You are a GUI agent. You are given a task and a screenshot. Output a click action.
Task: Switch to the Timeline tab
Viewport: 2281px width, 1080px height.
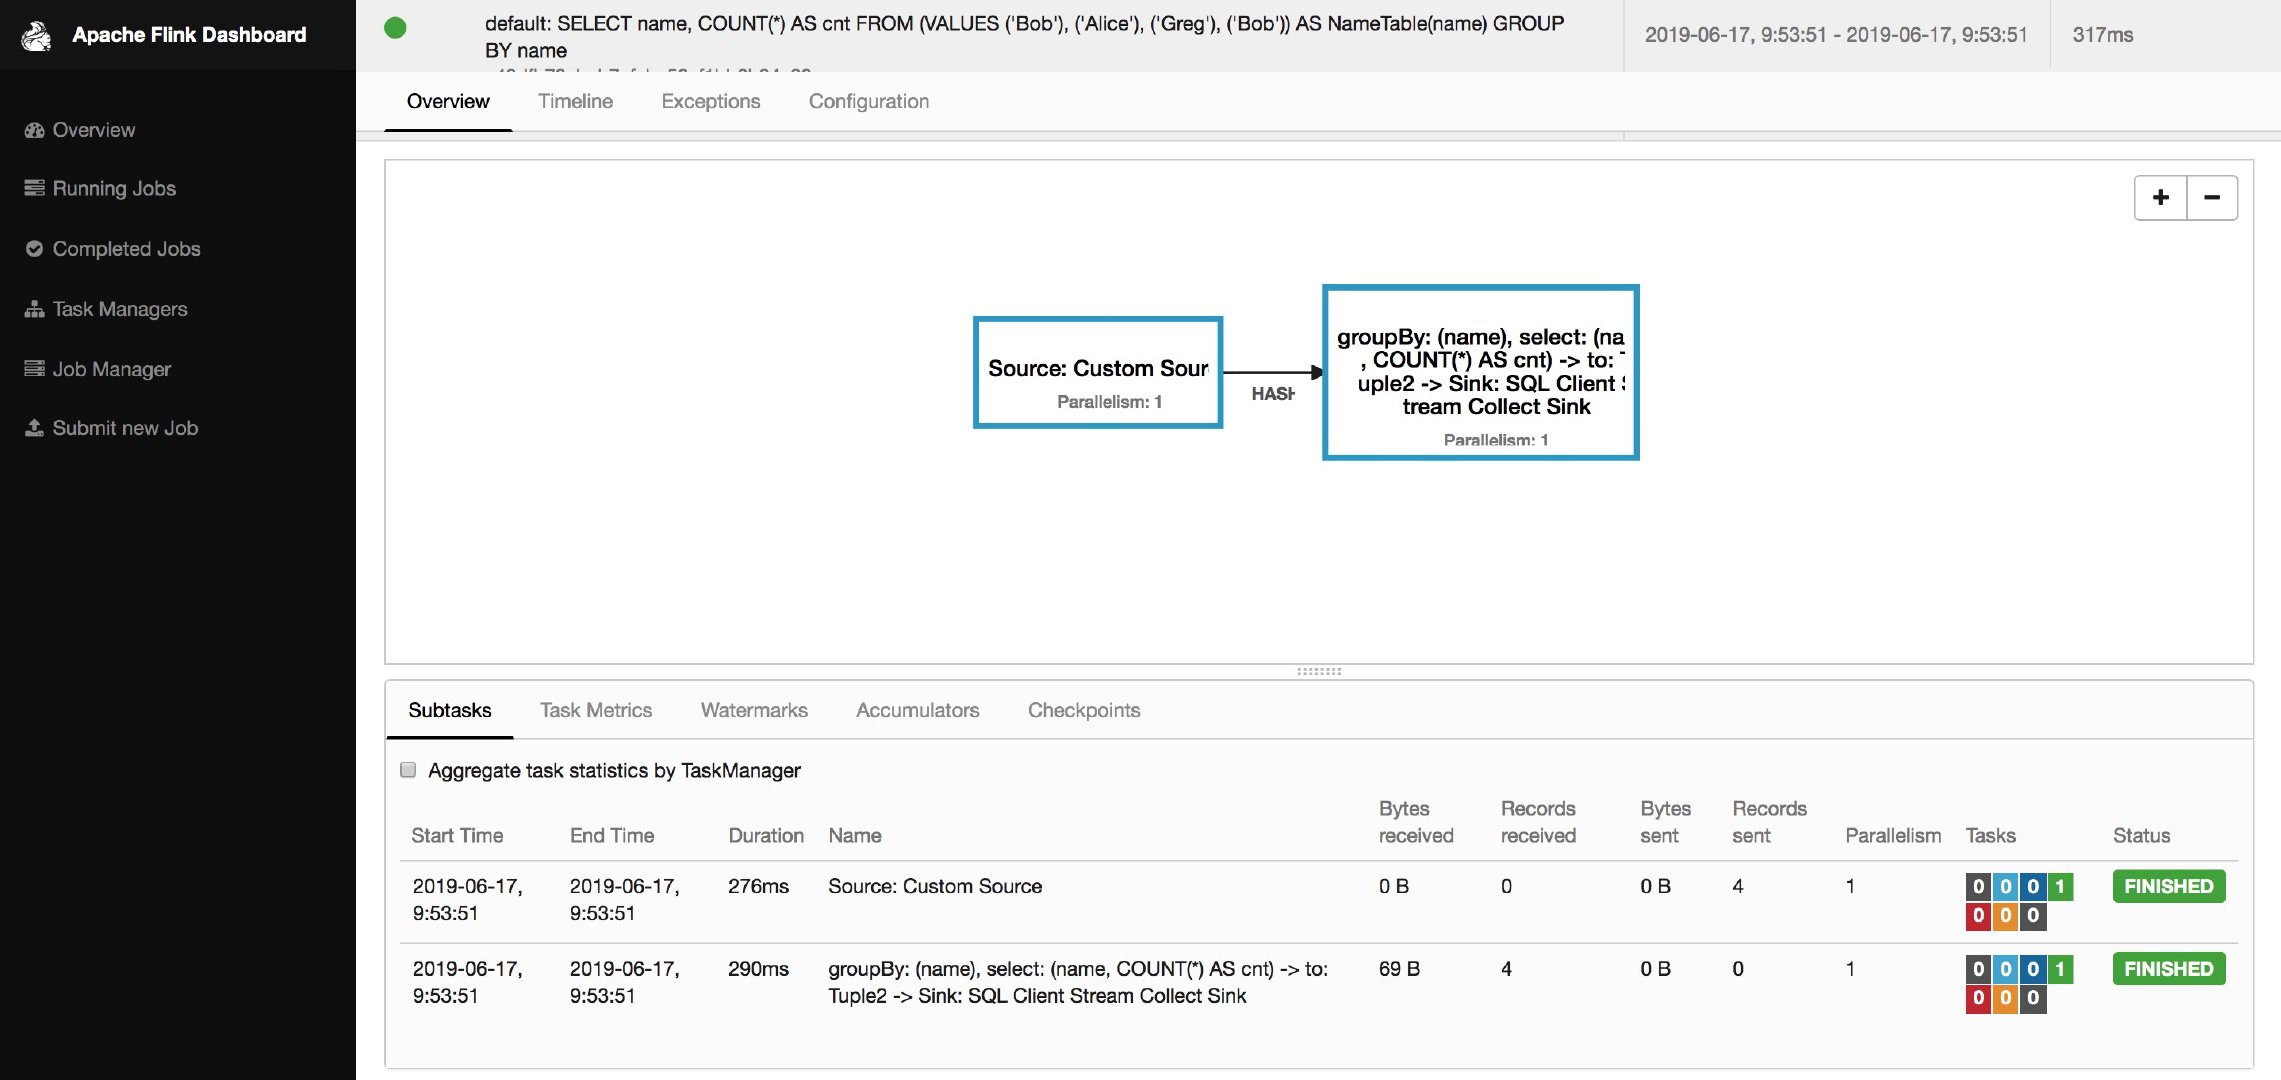click(x=575, y=101)
